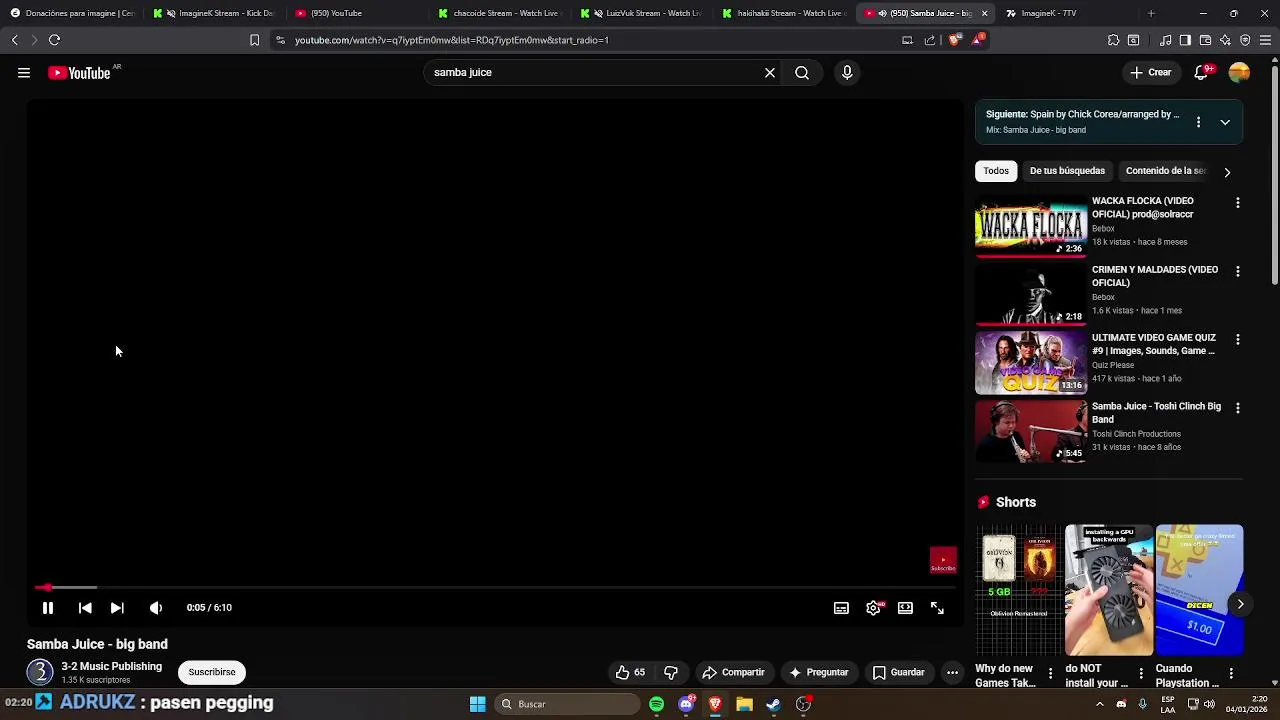1280x720 pixels.
Task: Start voice search with the microphone
Action: (847, 73)
